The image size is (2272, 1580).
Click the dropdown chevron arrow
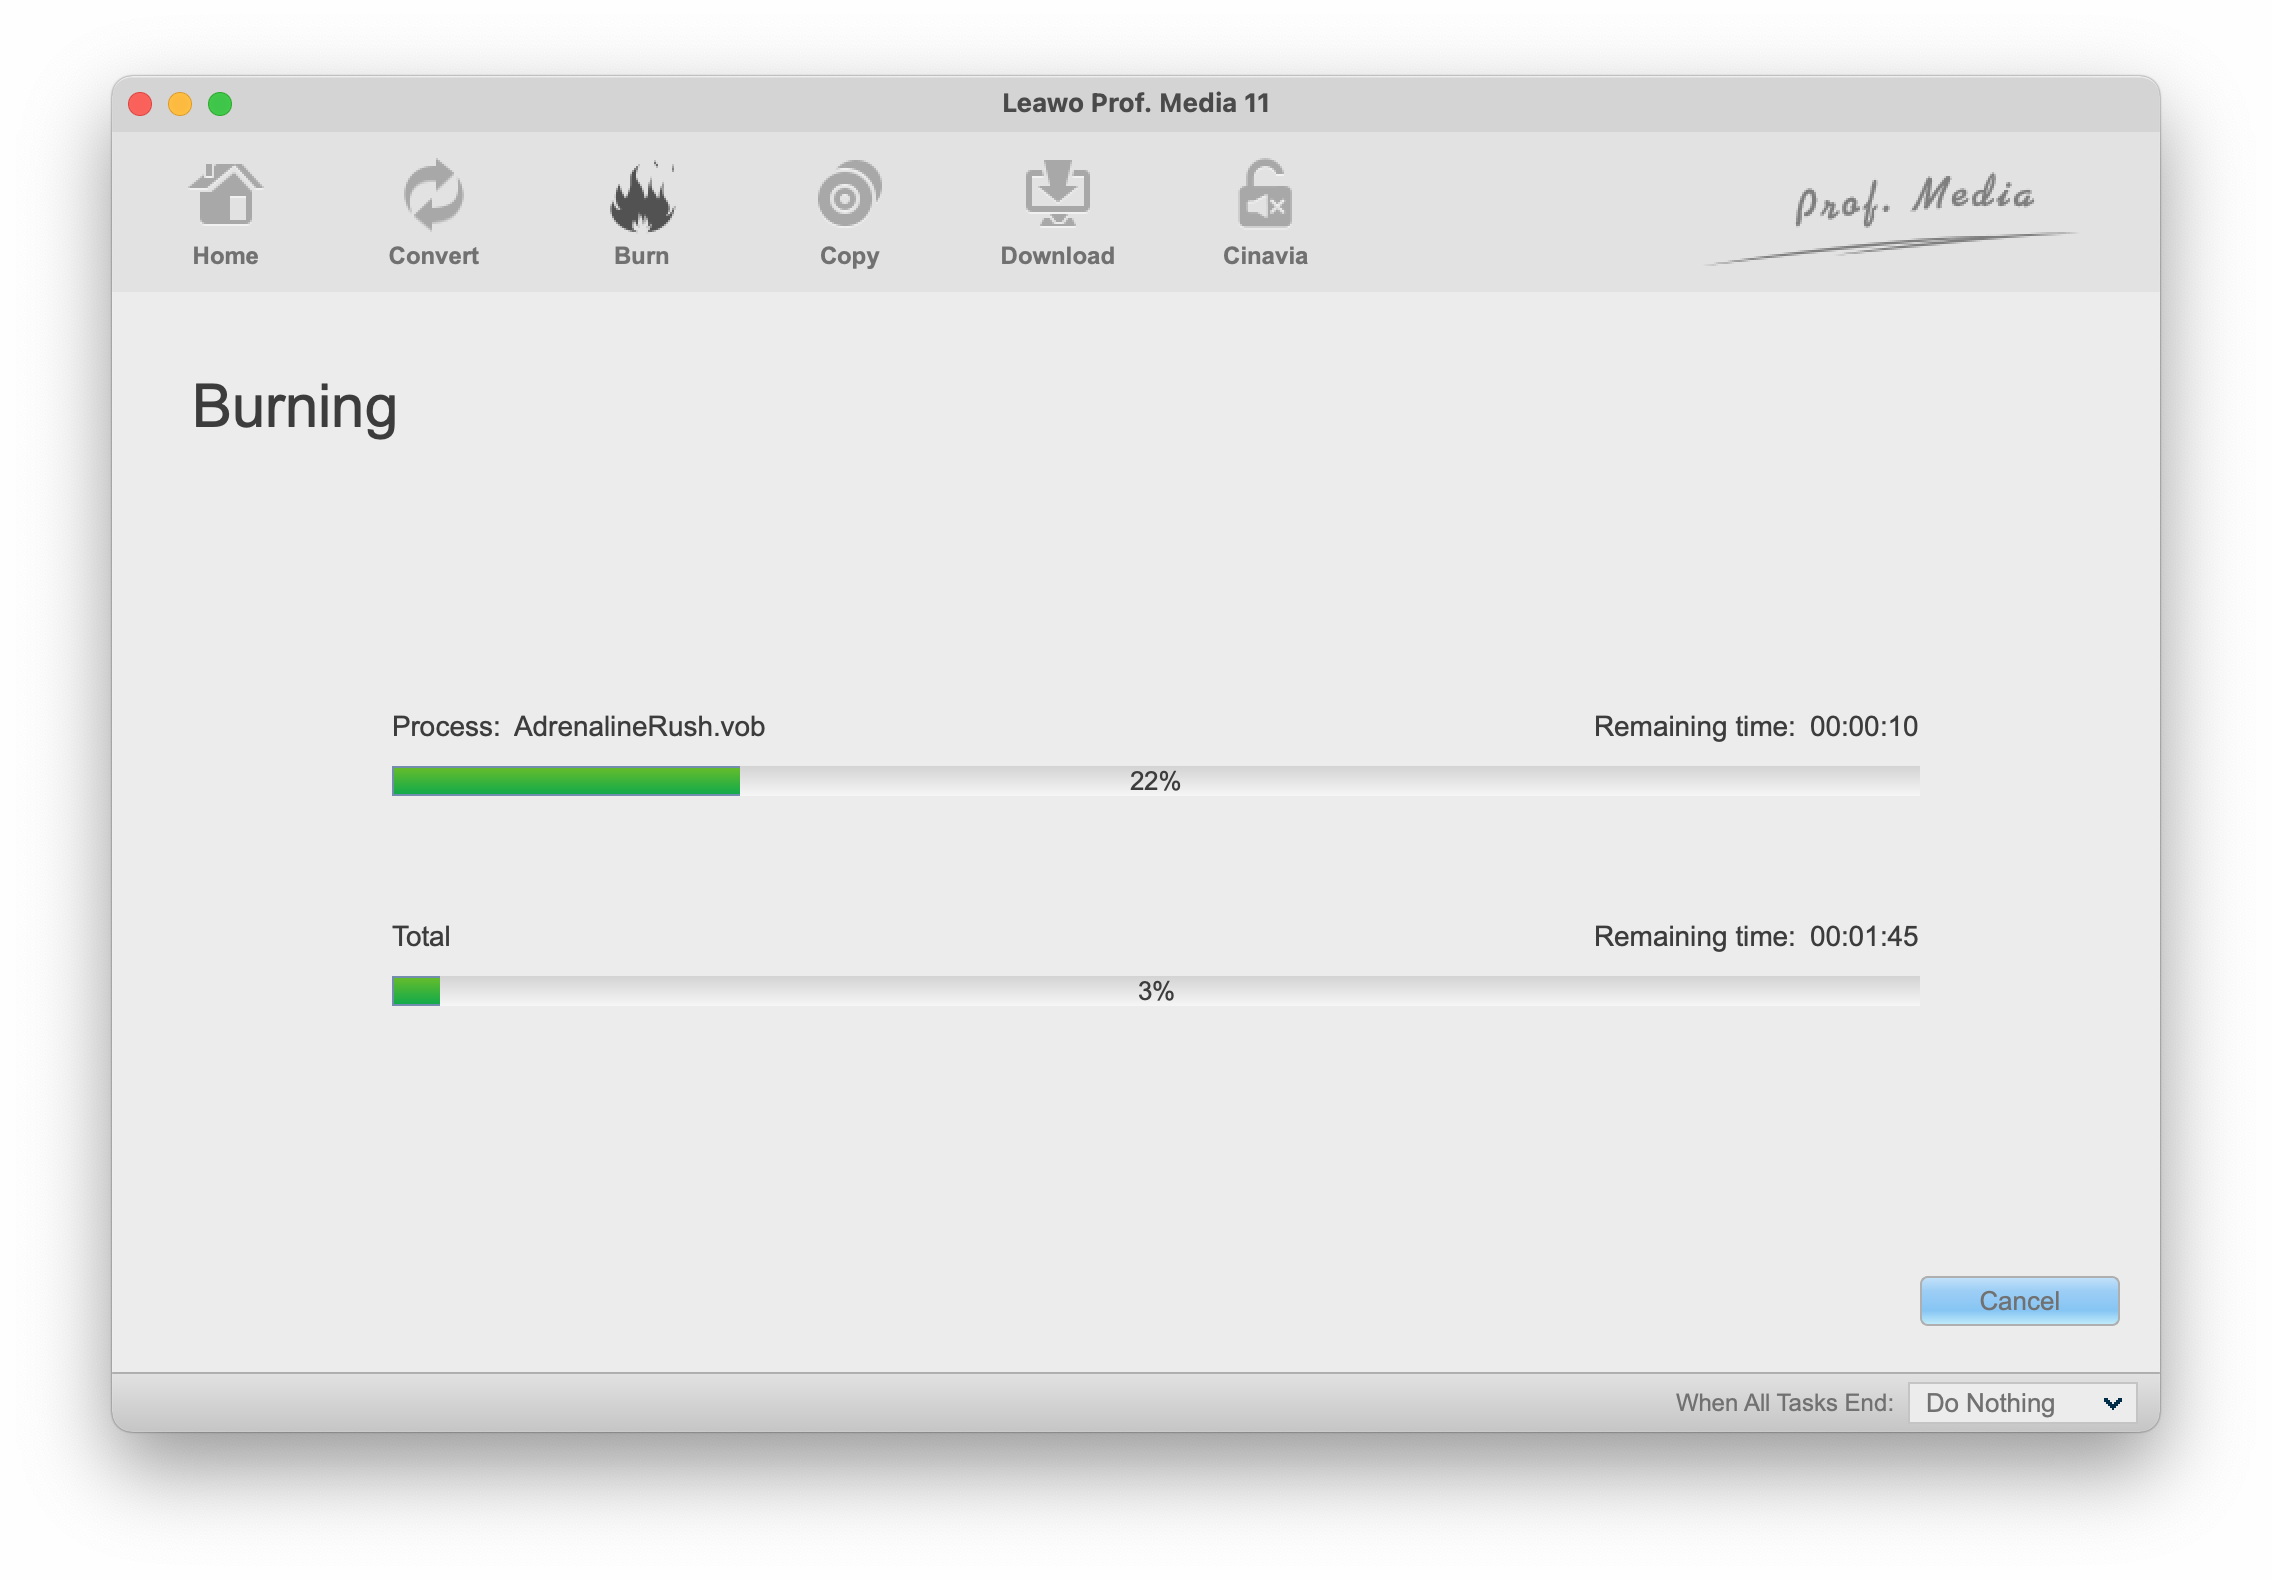tap(2112, 1403)
